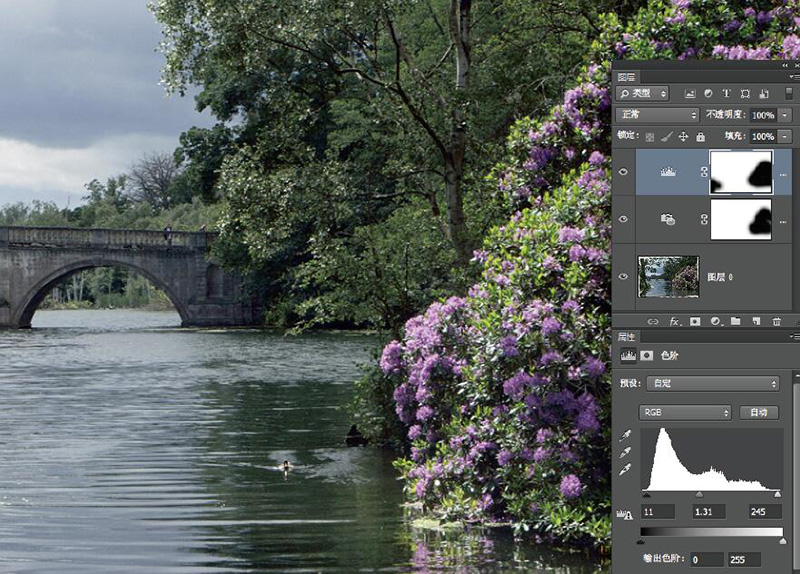800x574 pixels.
Task: Create a new layer
Action: (x=756, y=321)
